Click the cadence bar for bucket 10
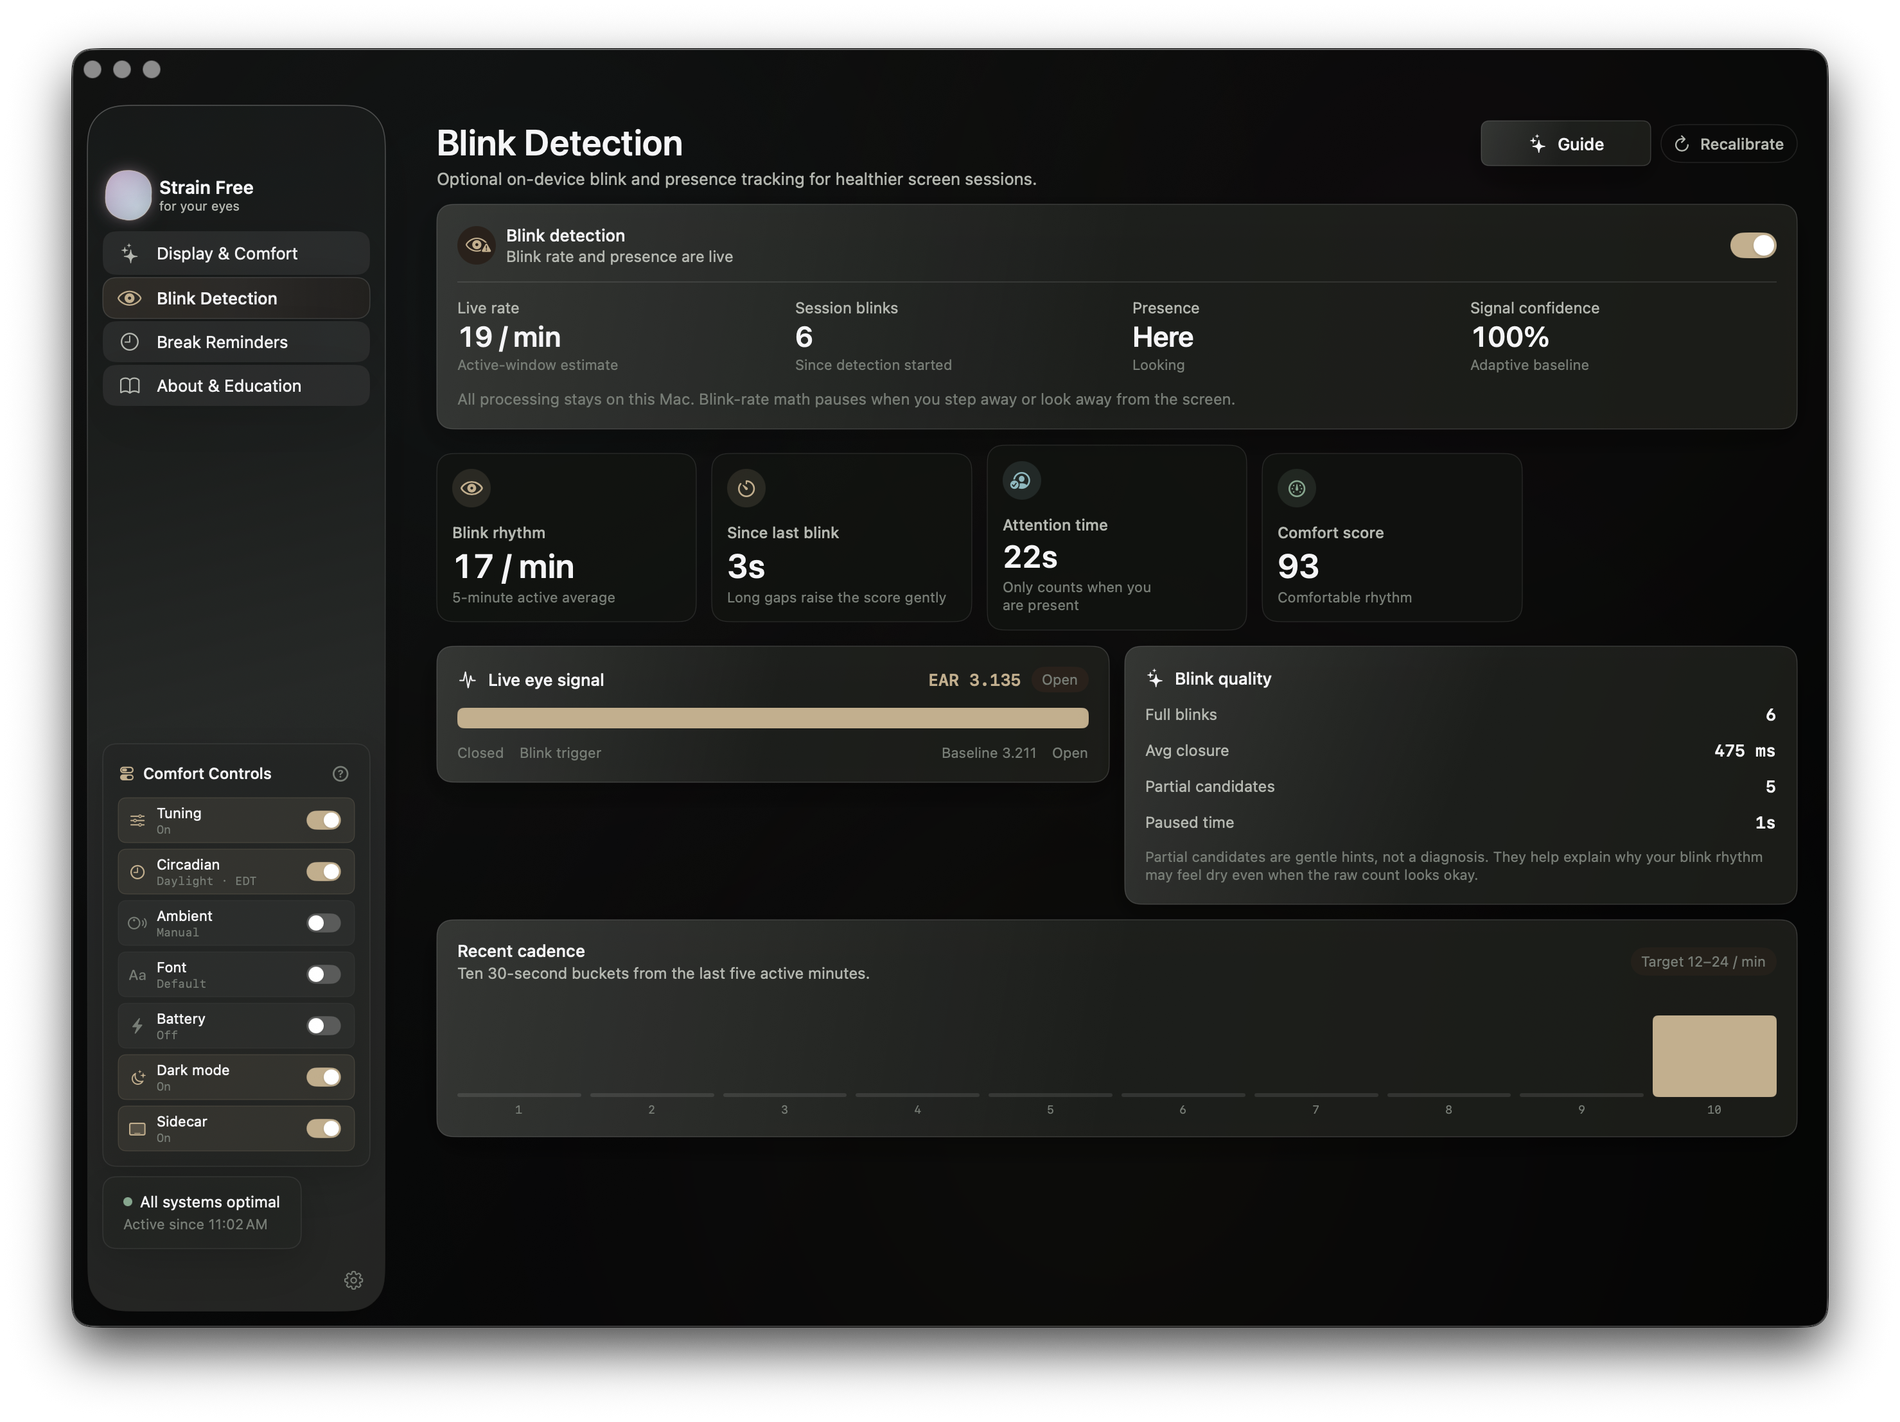This screenshot has height=1422, width=1900. click(x=1714, y=1056)
